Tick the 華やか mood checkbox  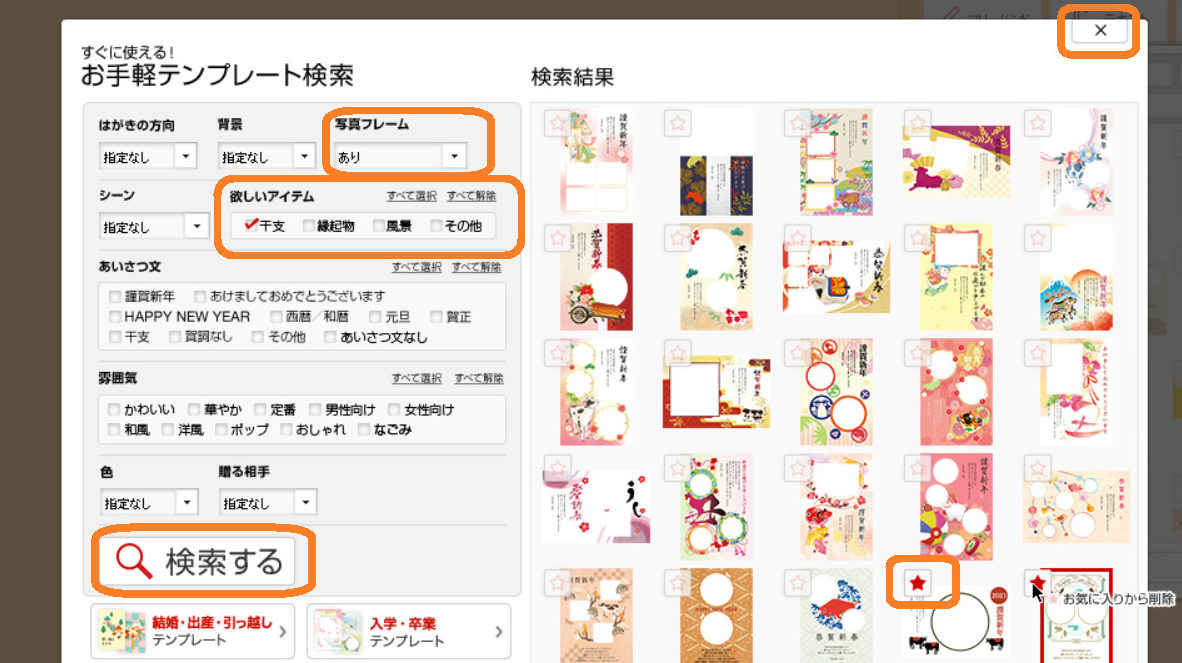click(194, 409)
